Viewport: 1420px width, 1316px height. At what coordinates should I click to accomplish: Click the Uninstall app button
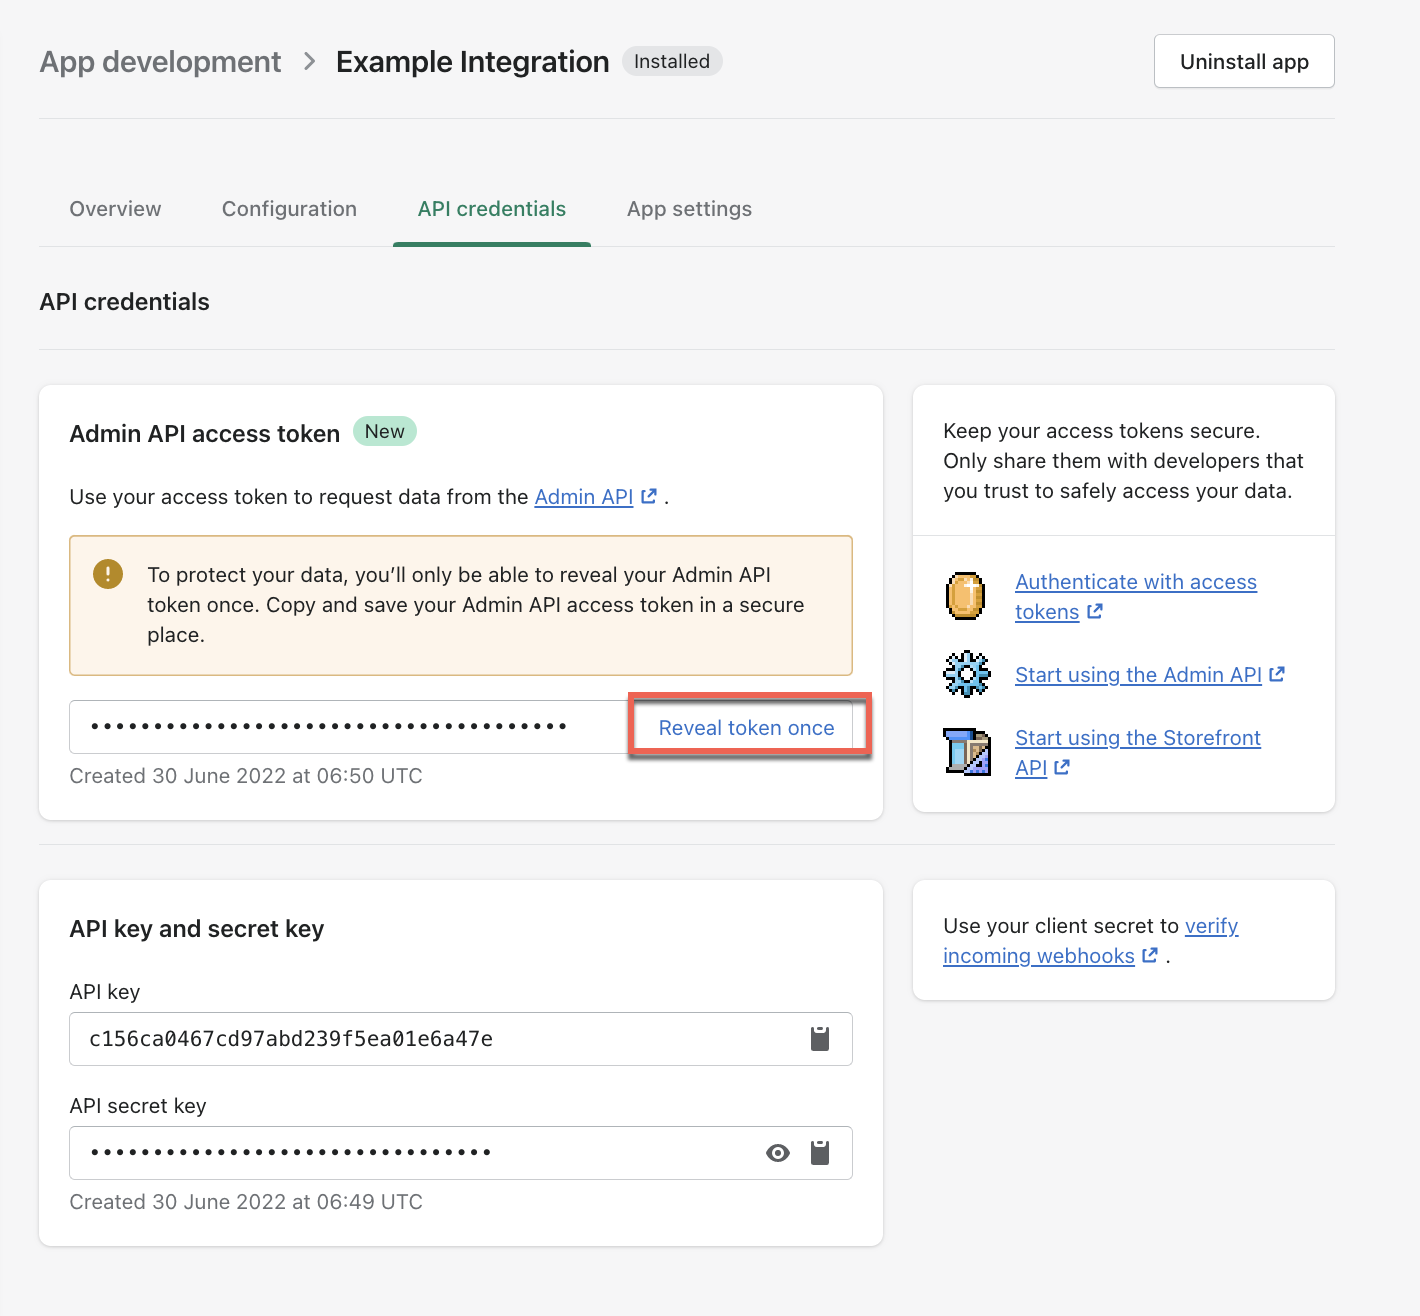click(1244, 61)
